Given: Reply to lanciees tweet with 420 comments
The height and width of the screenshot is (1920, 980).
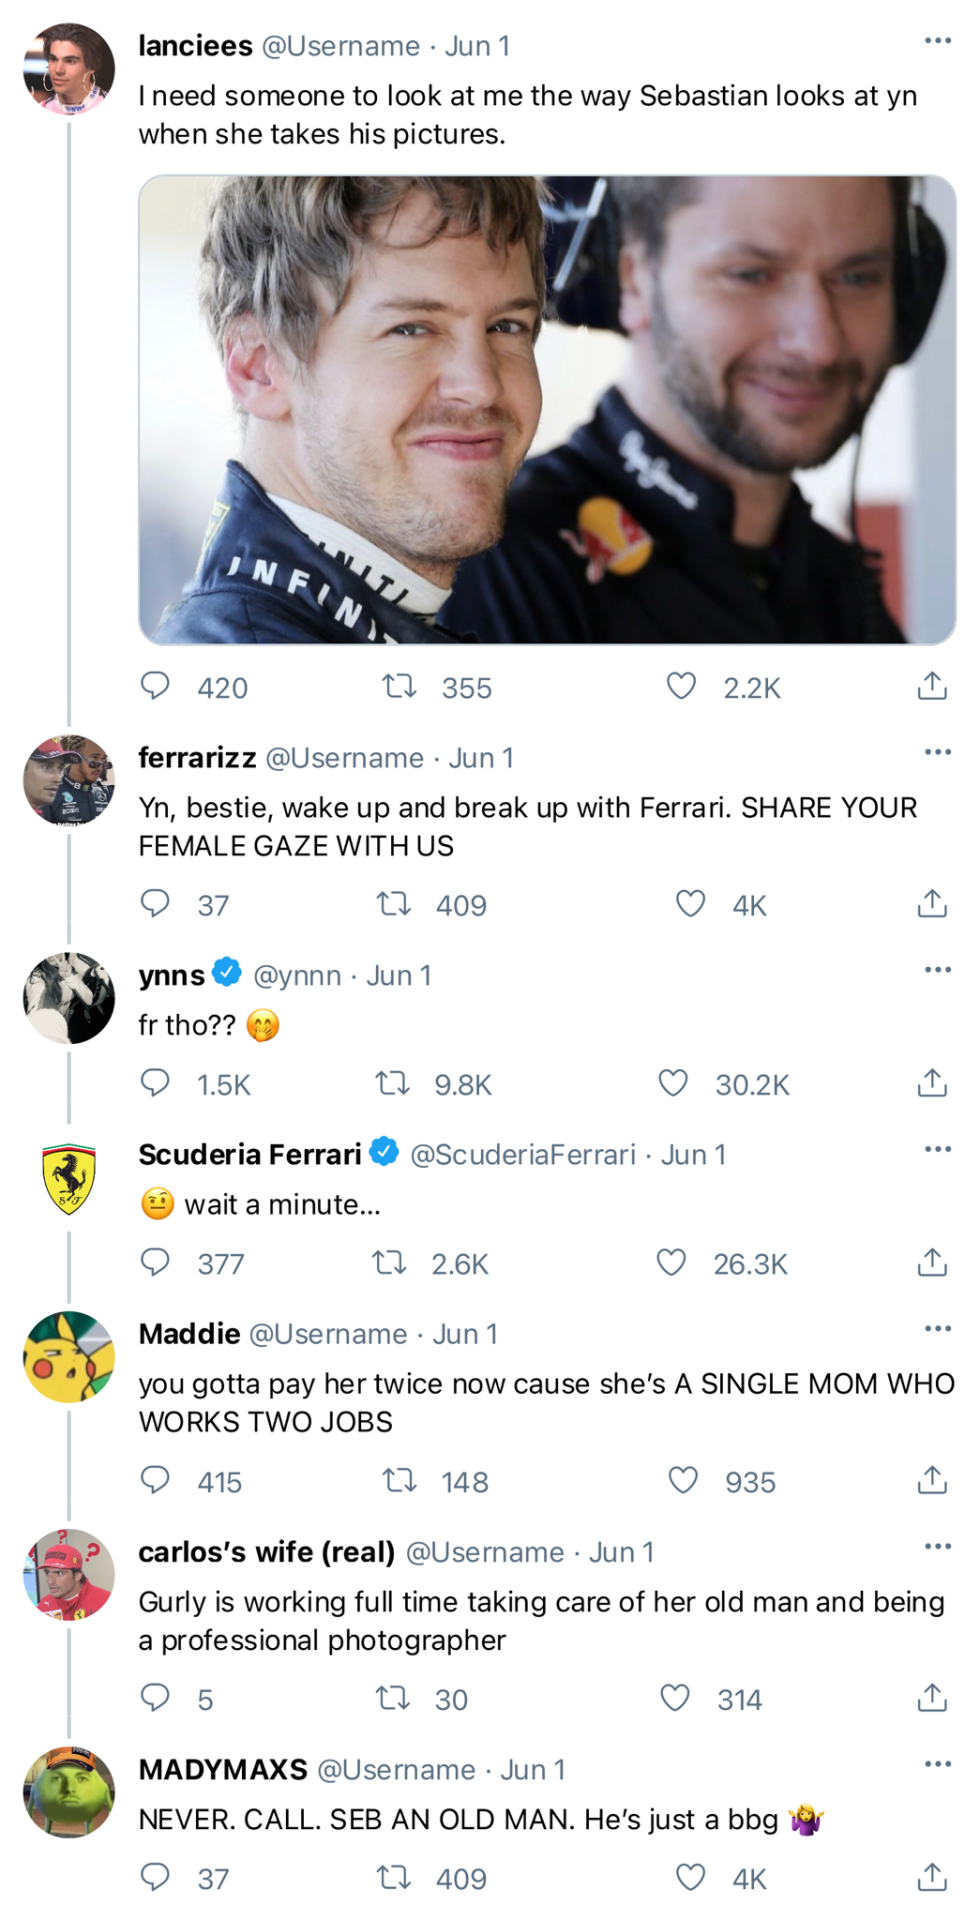Looking at the screenshot, I should (155, 686).
